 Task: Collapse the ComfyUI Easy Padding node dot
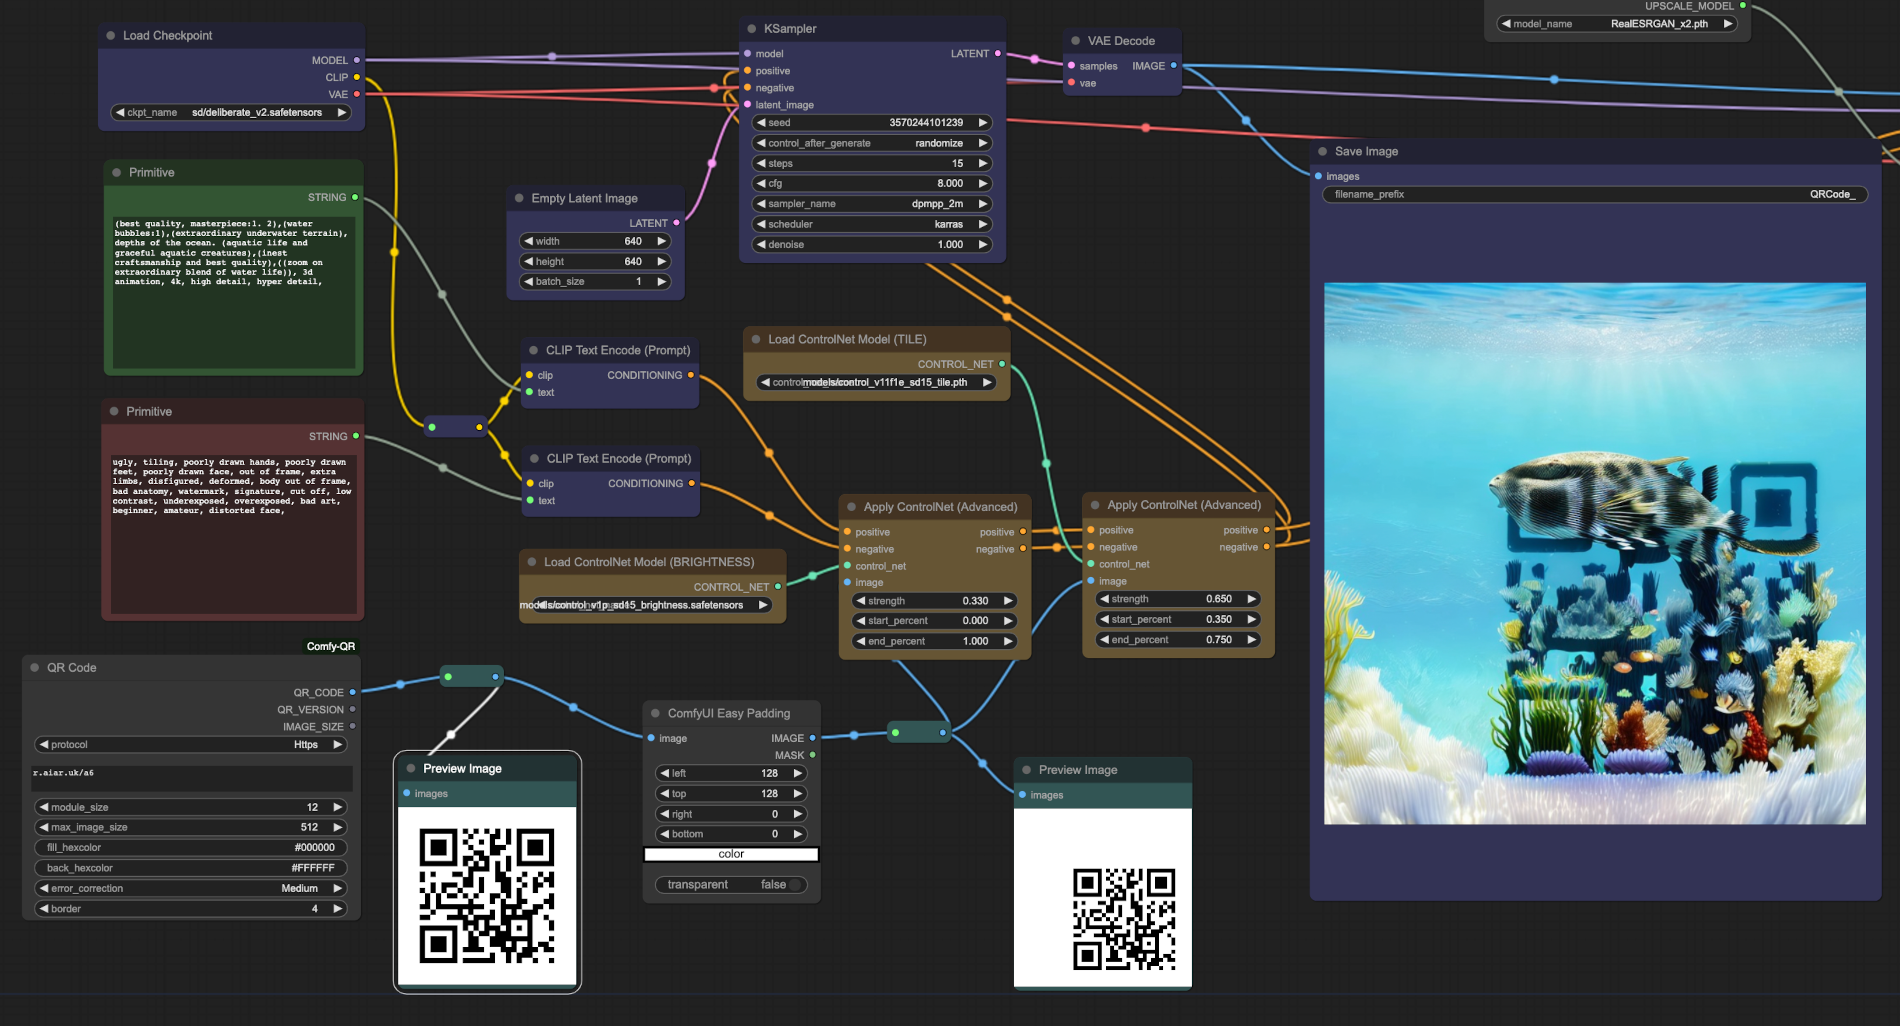click(656, 714)
